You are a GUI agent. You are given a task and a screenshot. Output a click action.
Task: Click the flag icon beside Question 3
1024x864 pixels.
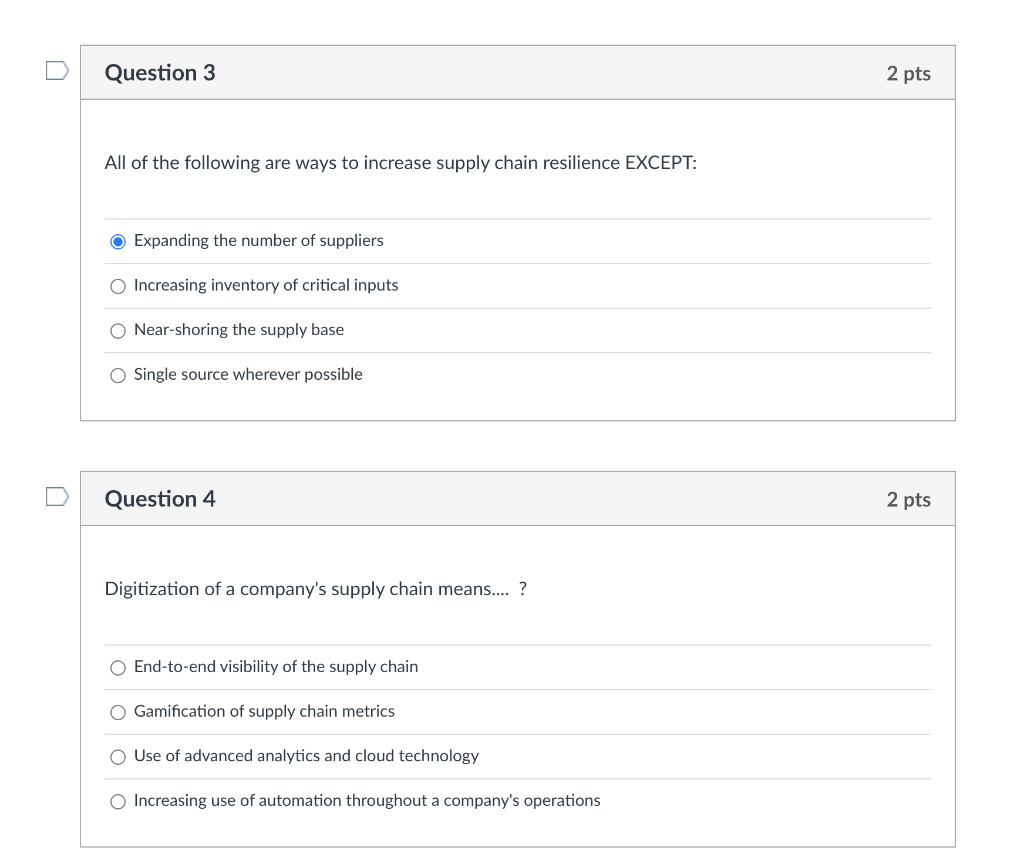57,69
